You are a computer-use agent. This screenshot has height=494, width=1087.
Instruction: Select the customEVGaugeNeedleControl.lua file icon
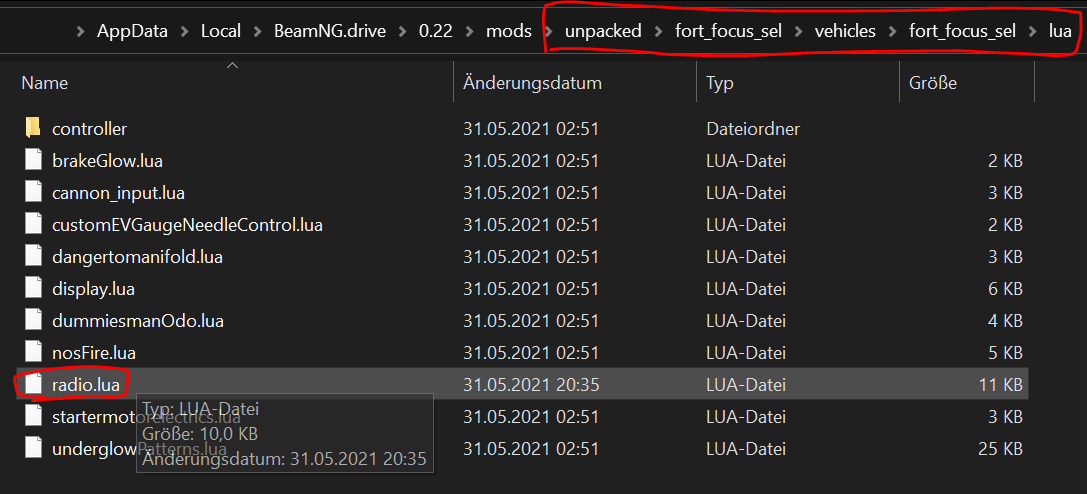(33, 224)
